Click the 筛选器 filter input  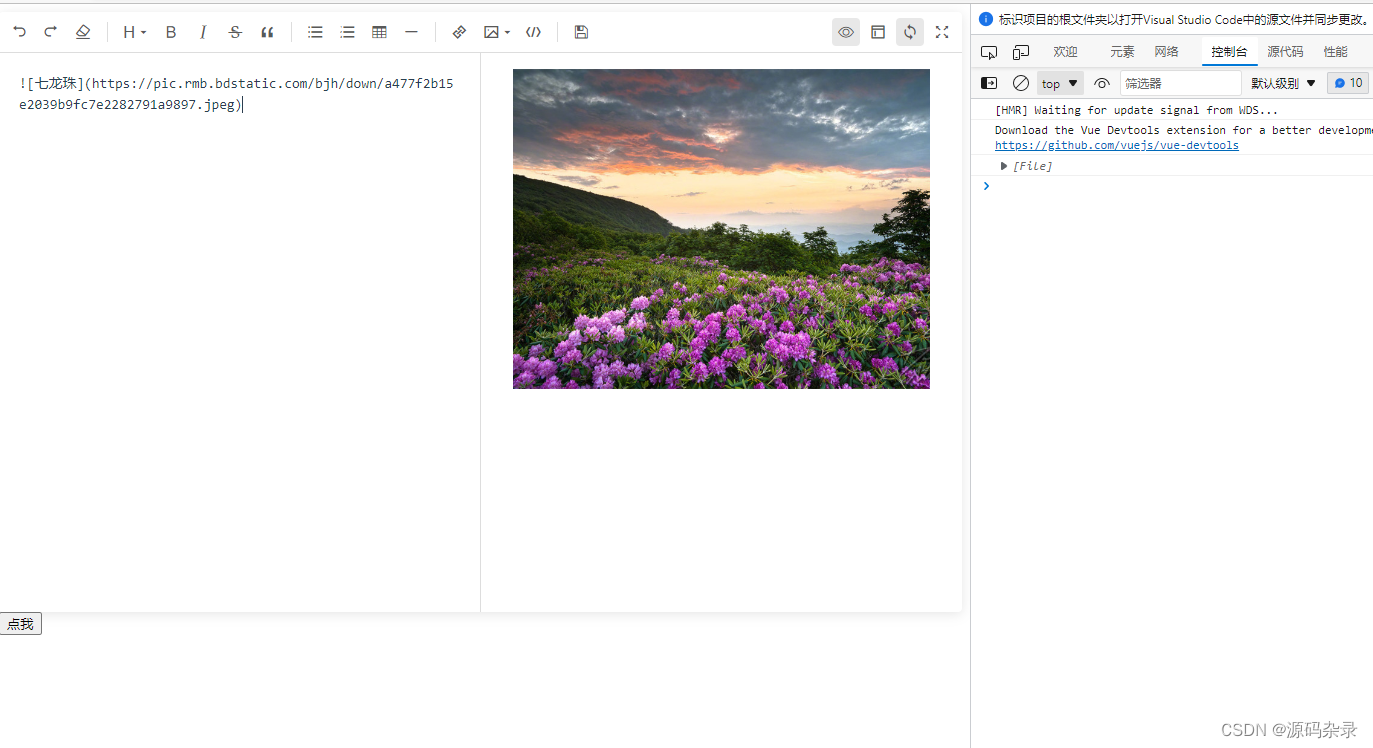pyautogui.click(x=1180, y=83)
